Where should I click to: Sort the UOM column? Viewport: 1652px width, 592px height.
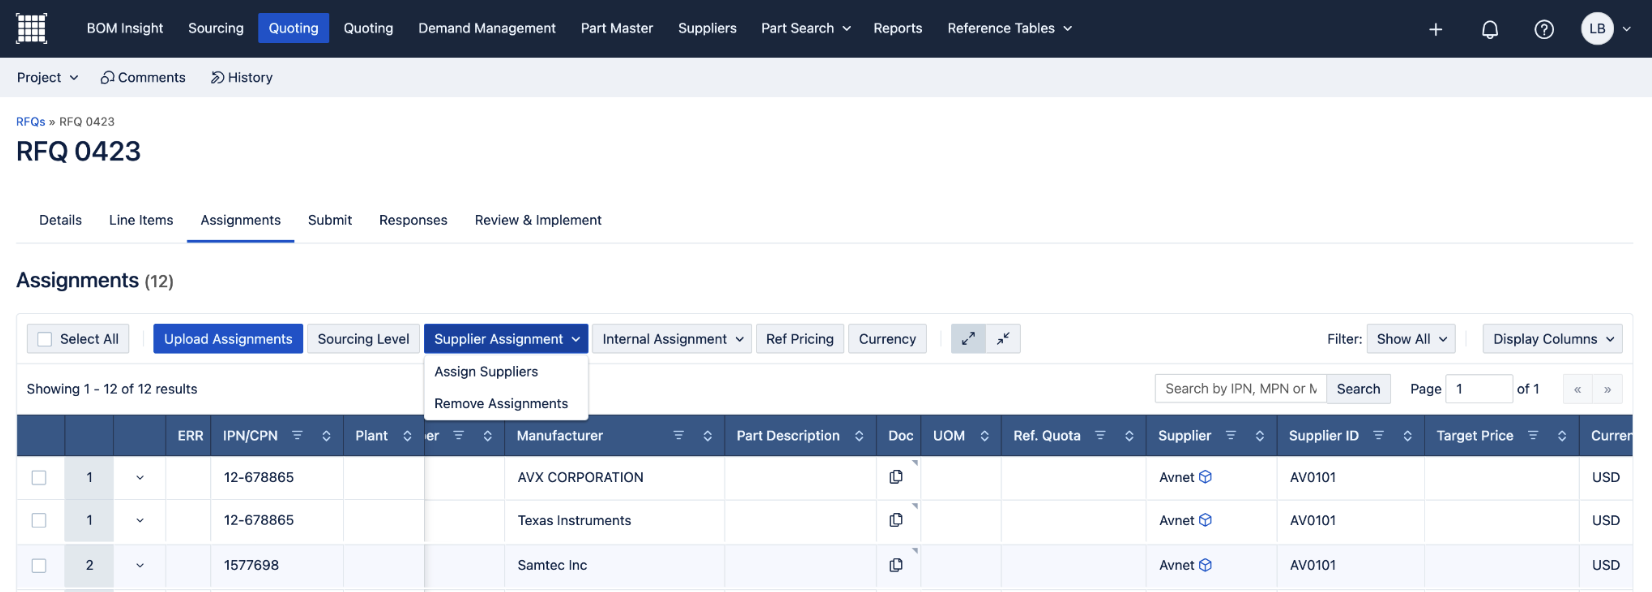[984, 436]
